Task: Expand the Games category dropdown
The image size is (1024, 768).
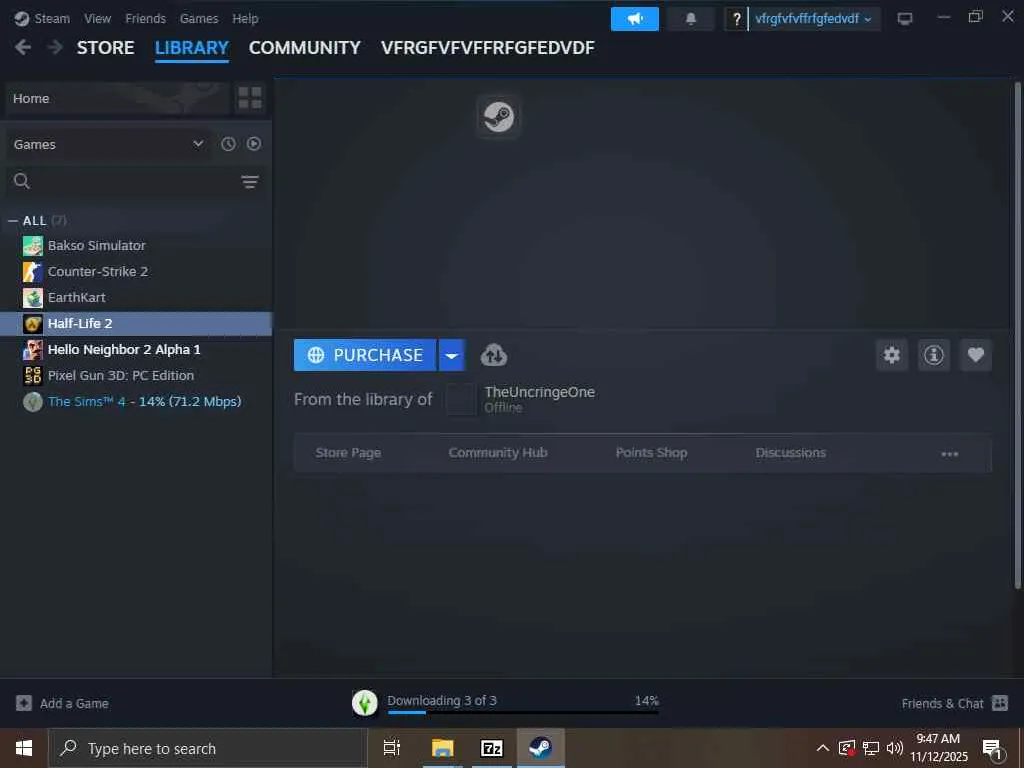Action: [x=108, y=144]
